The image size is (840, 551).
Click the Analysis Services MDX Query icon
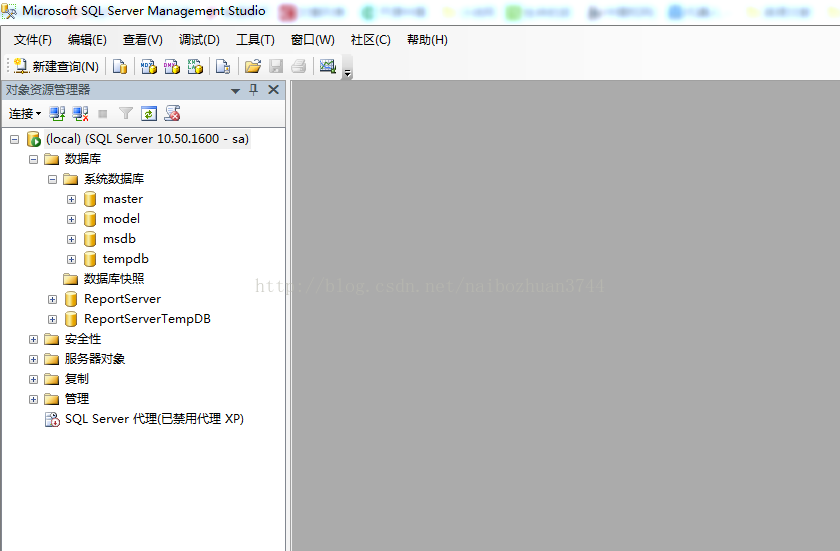[x=148, y=66]
